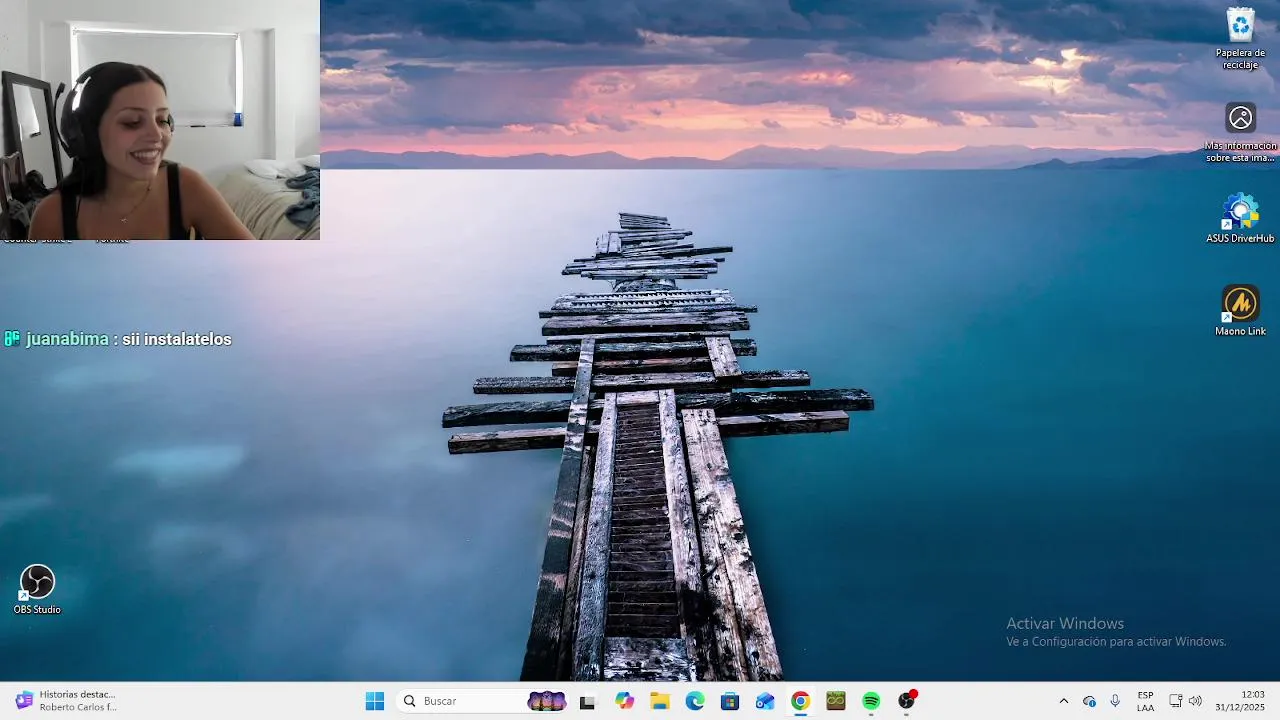This screenshot has width=1280, height=720.
Task: Open Microsoft Edge from the taskbar
Action: (x=695, y=701)
